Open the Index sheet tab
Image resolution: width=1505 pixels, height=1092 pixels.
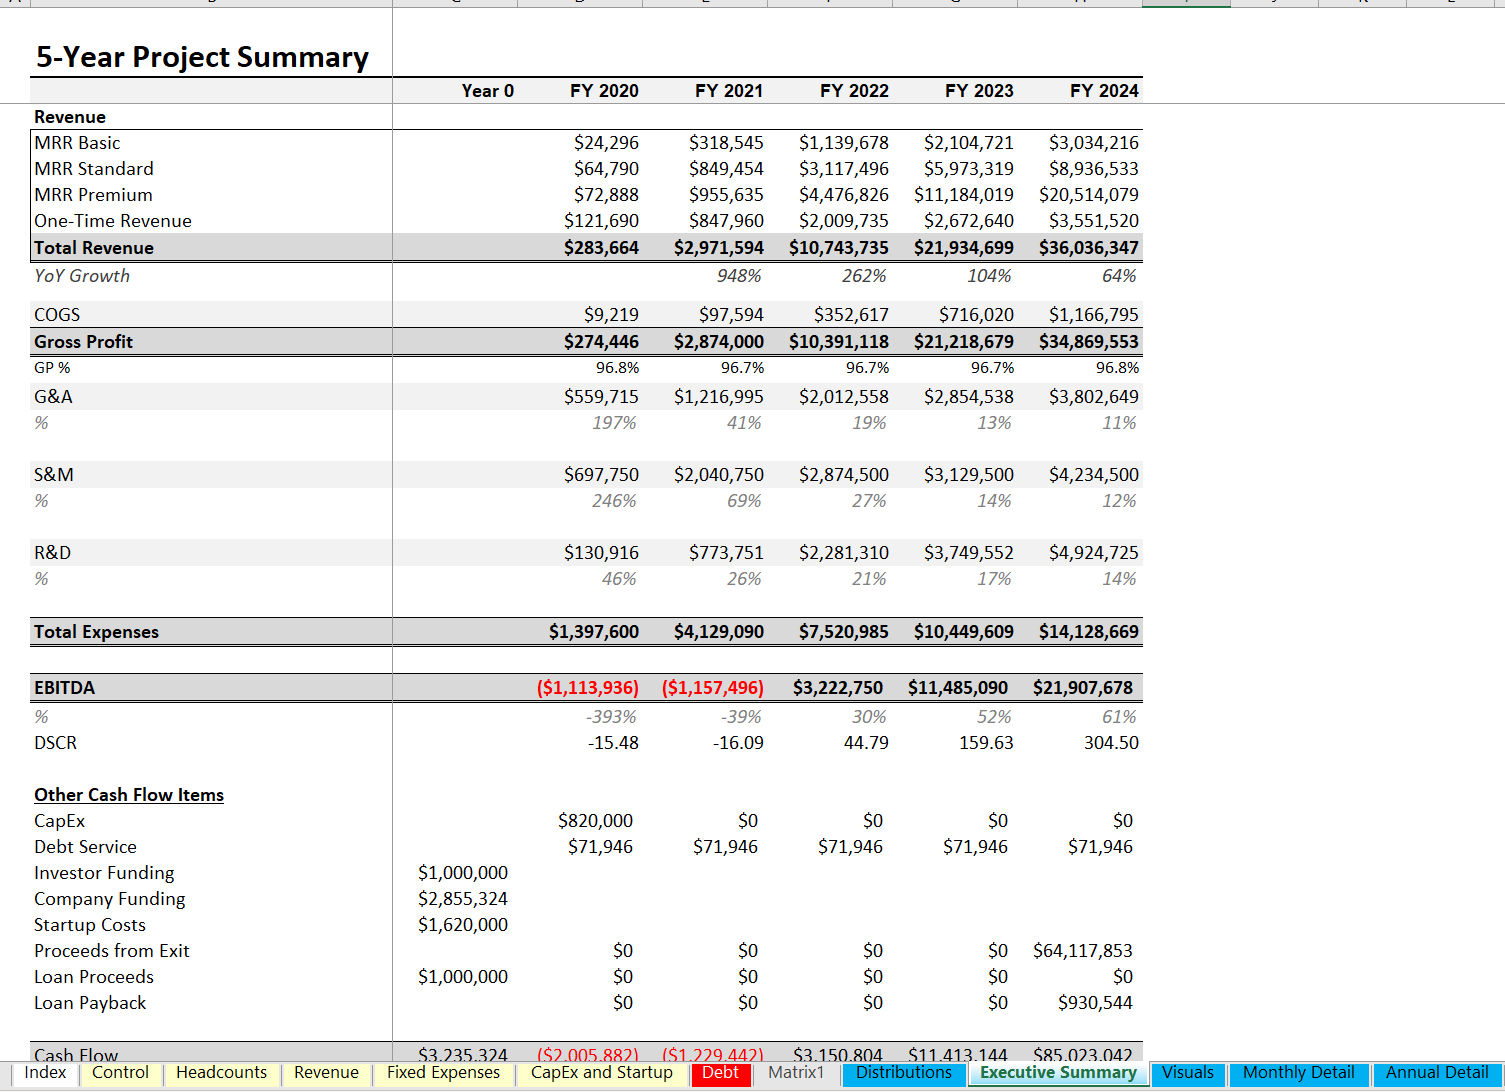click(45, 1073)
